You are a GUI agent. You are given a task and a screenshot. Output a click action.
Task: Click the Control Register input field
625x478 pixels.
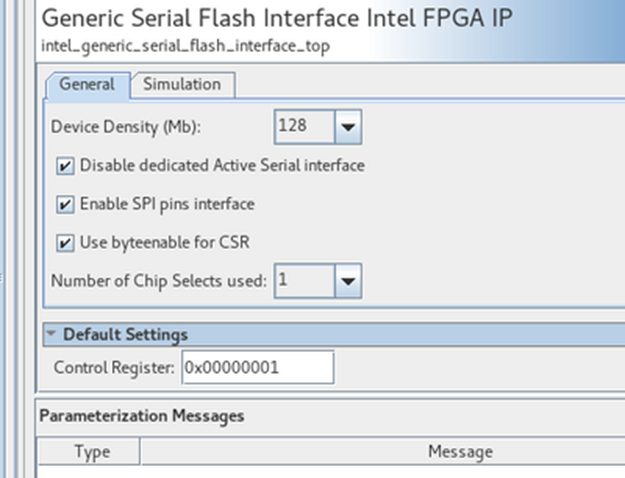257,368
